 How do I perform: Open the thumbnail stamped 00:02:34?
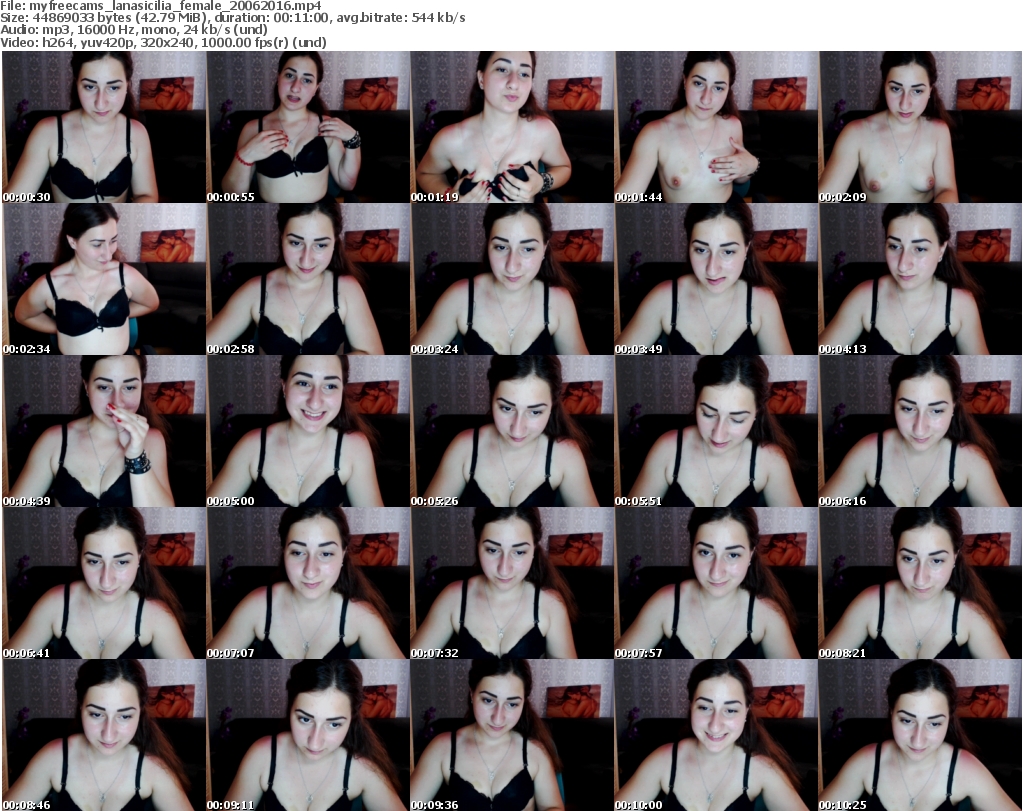point(104,279)
